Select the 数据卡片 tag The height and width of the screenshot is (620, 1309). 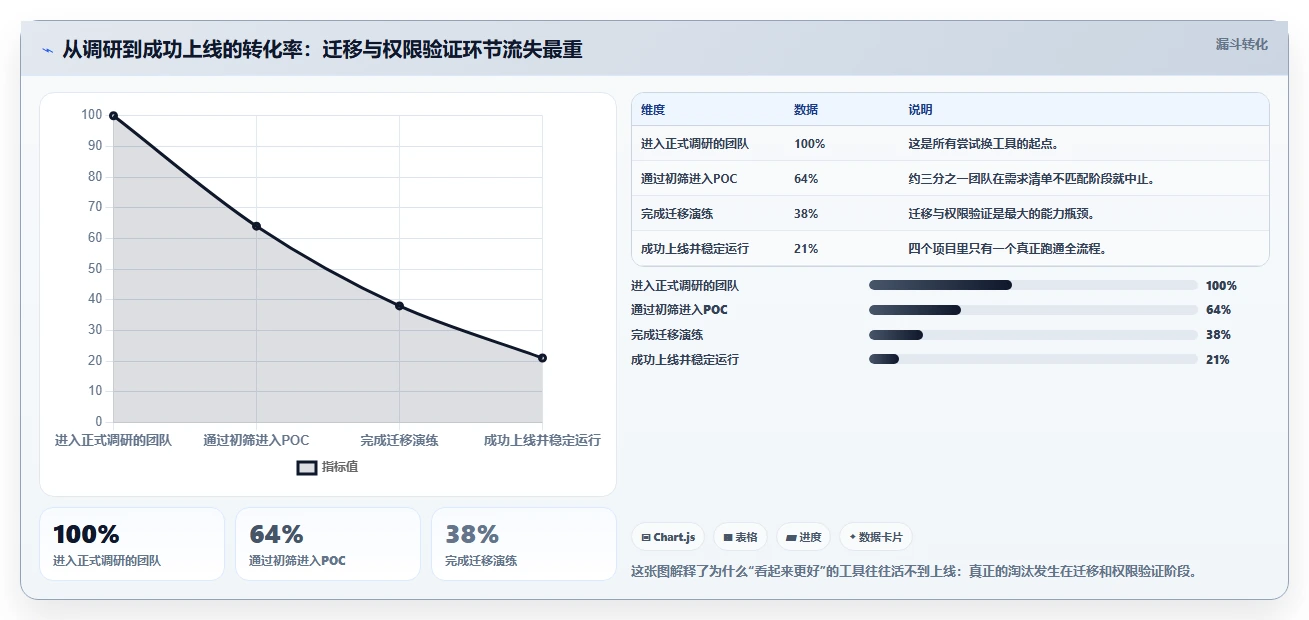(x=876, y=537)
